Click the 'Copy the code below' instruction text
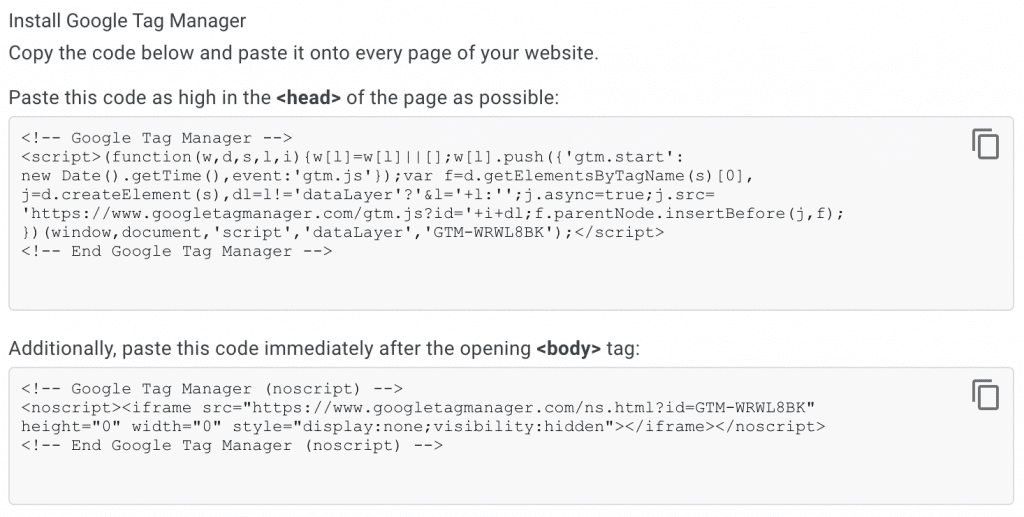The height and width of the screenshot is (517, 1024). 304,53
